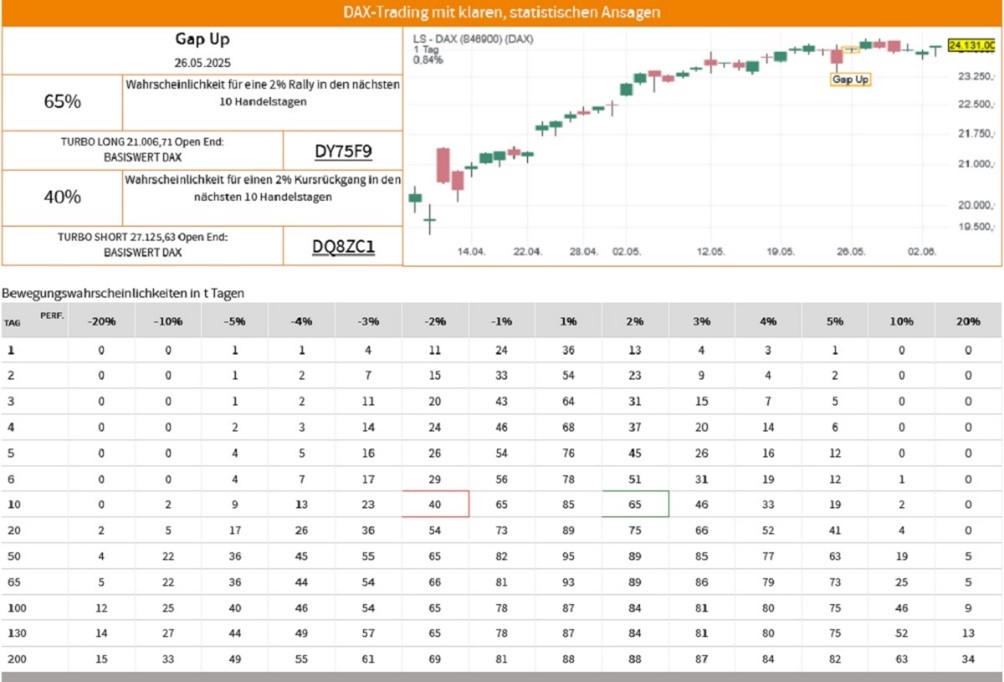This screenshot has height=682, width=1004.
Task: Click the chart title 'LS - DAX (846900) (DAX)'
Action: pos(473,39)
